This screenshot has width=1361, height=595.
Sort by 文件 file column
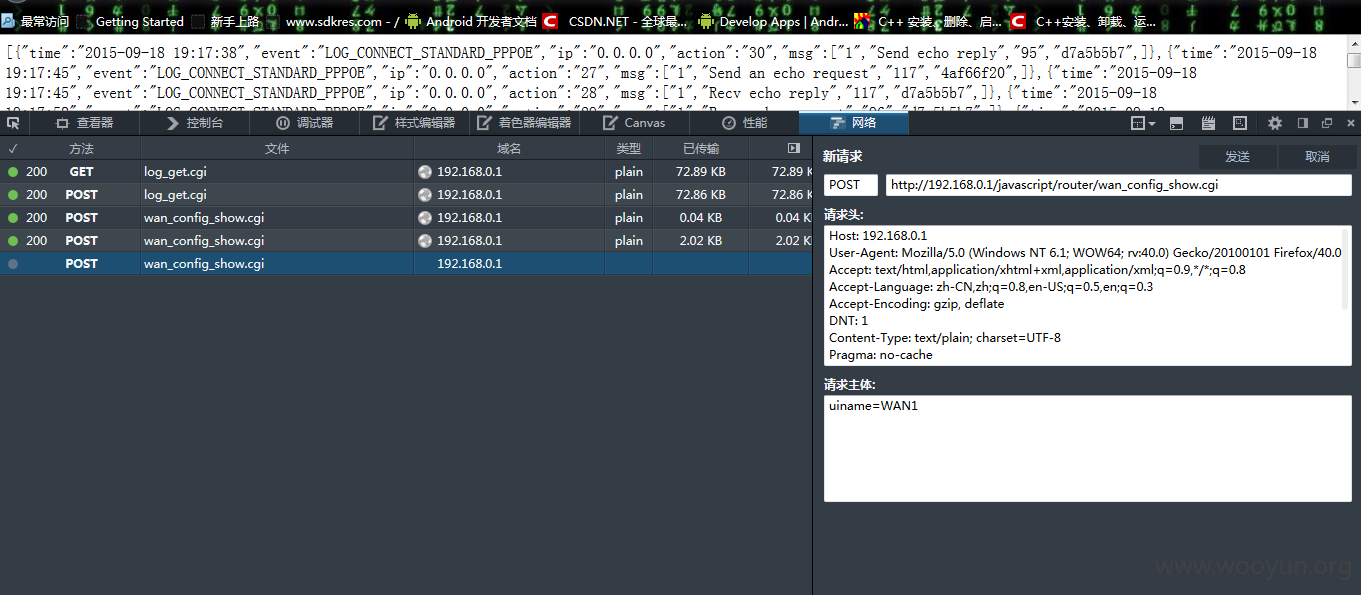pyautogui.click(x=277, y=148)
